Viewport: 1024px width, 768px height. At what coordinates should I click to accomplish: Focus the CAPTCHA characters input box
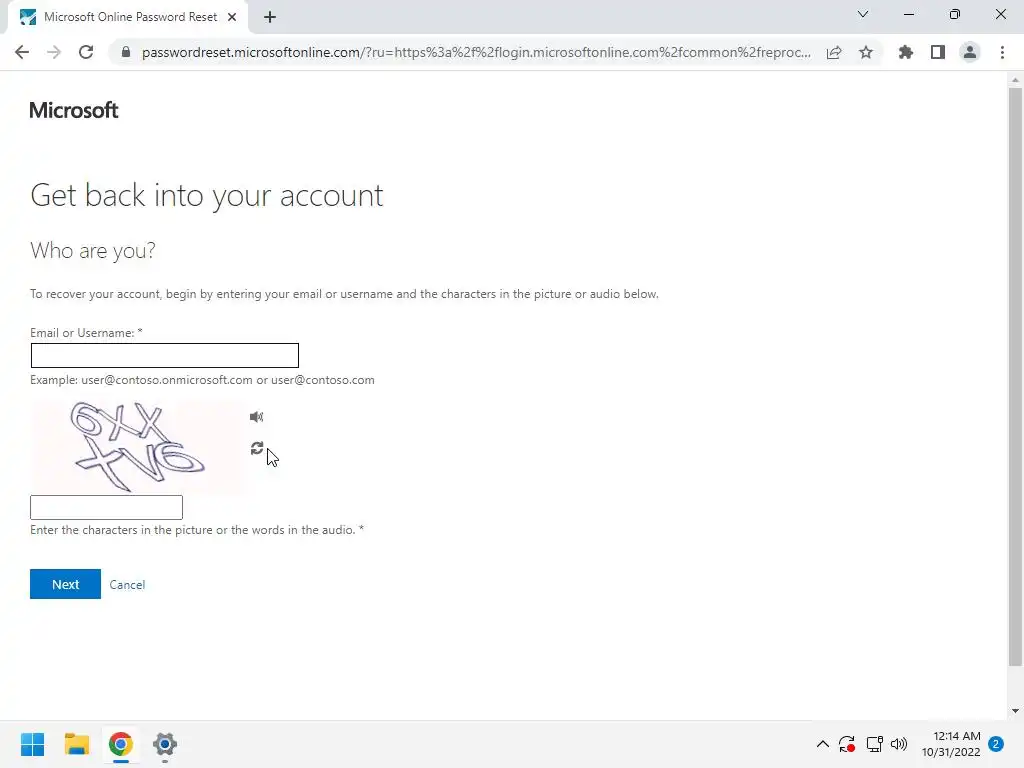tap(106, 507)
